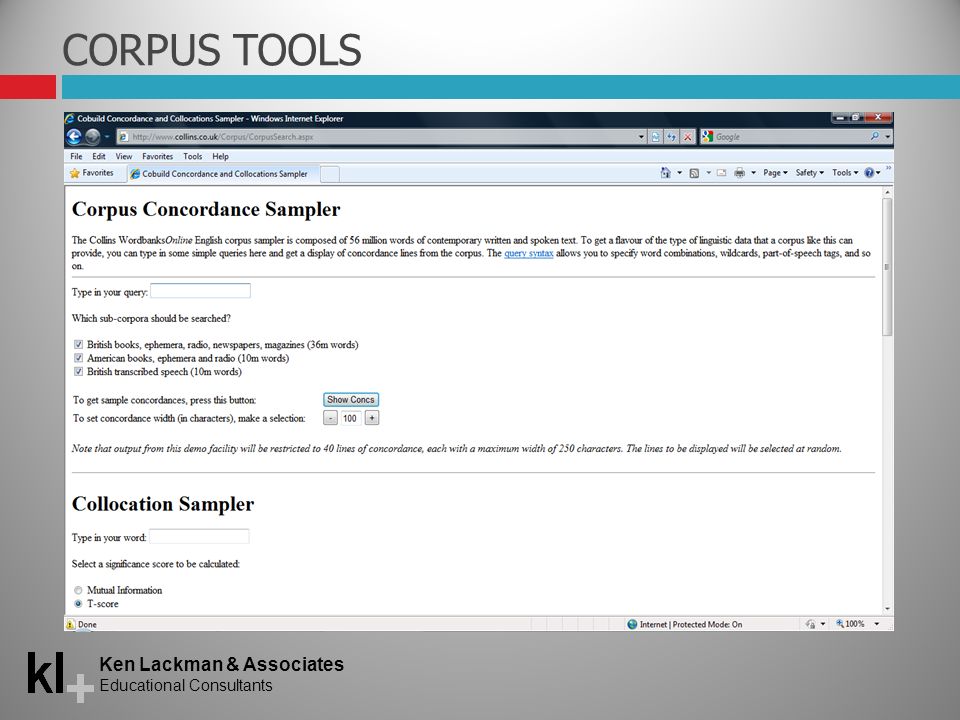Increase concordance width with plus button

[372, 418]
